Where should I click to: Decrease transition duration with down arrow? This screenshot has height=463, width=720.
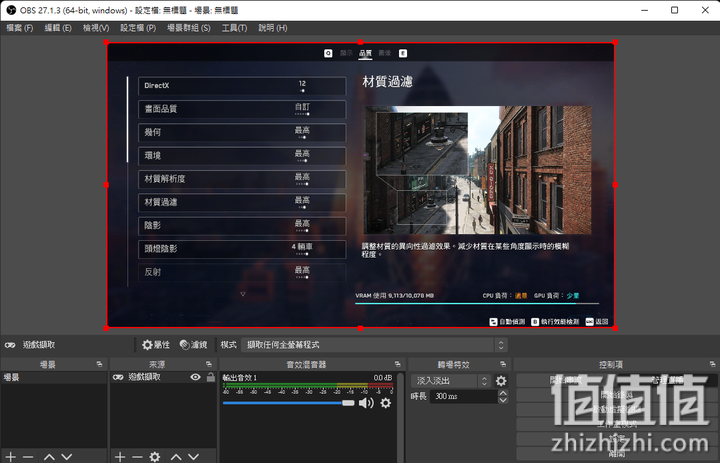point(503,400)
